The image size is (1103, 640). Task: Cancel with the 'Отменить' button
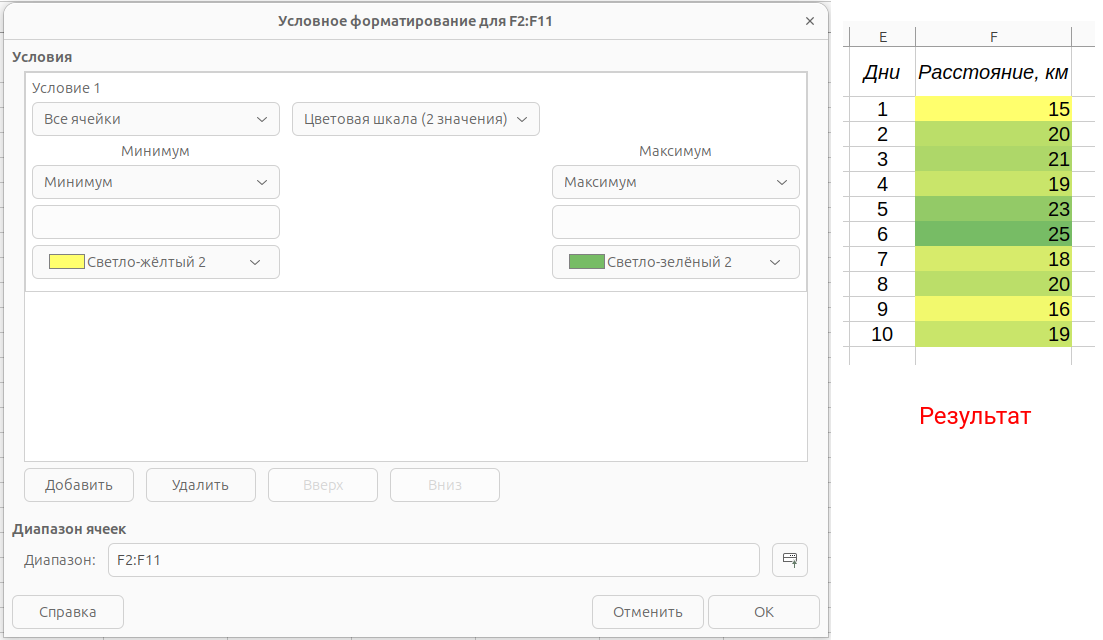click(647, 612)
